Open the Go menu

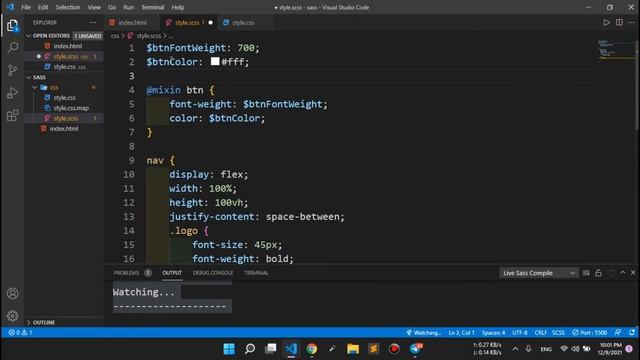(x=112, y=7)
